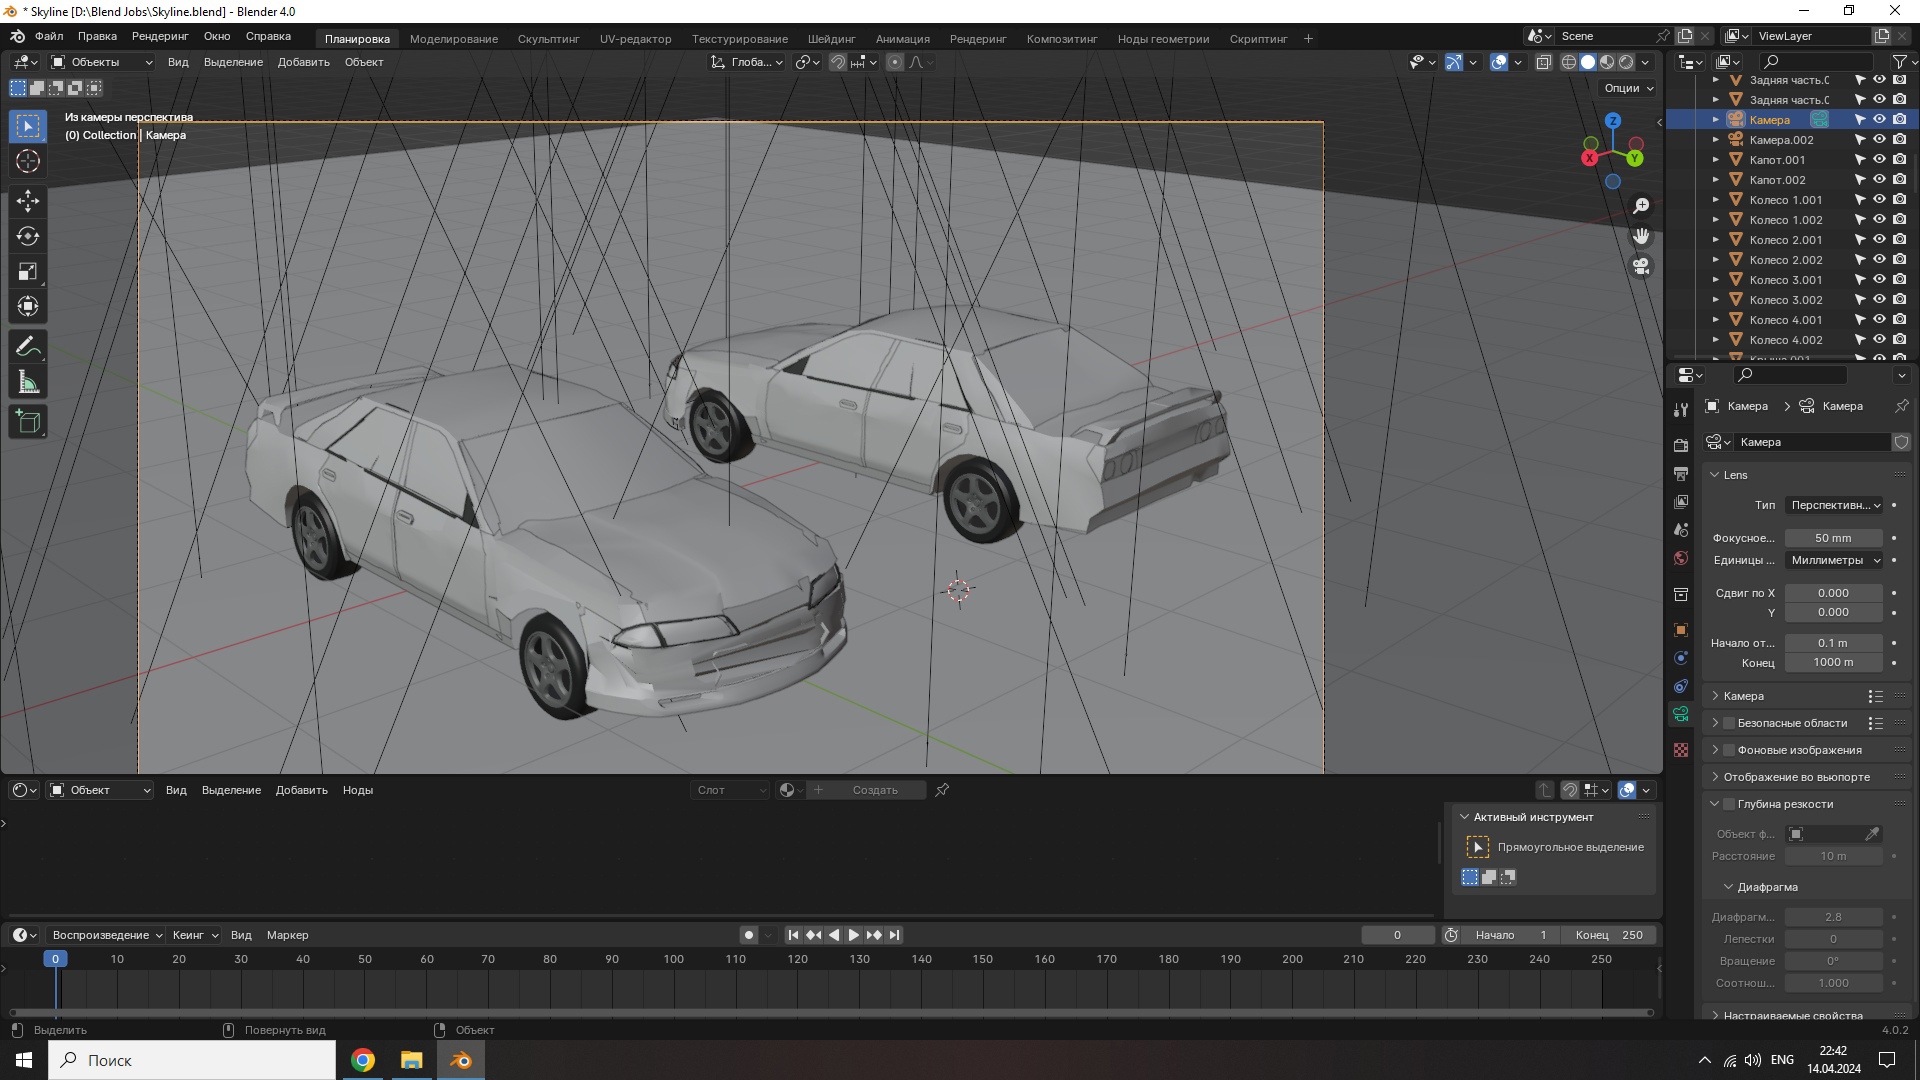Enable Безопасные области checkbox

pos(1729,723)
